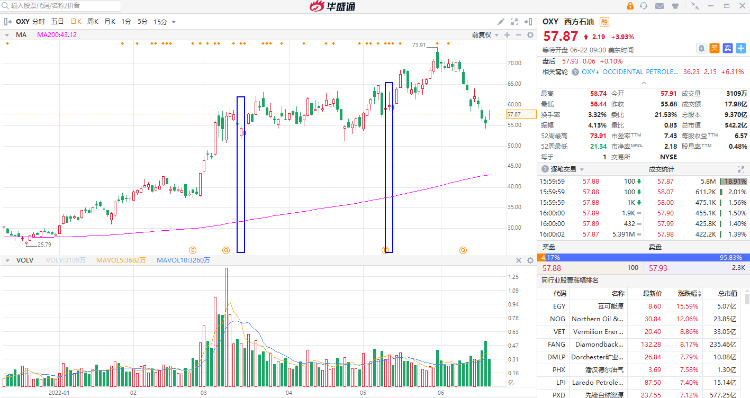Click the 57.87 current price tag on axis
750x398 pixels.
pos(521,114)
